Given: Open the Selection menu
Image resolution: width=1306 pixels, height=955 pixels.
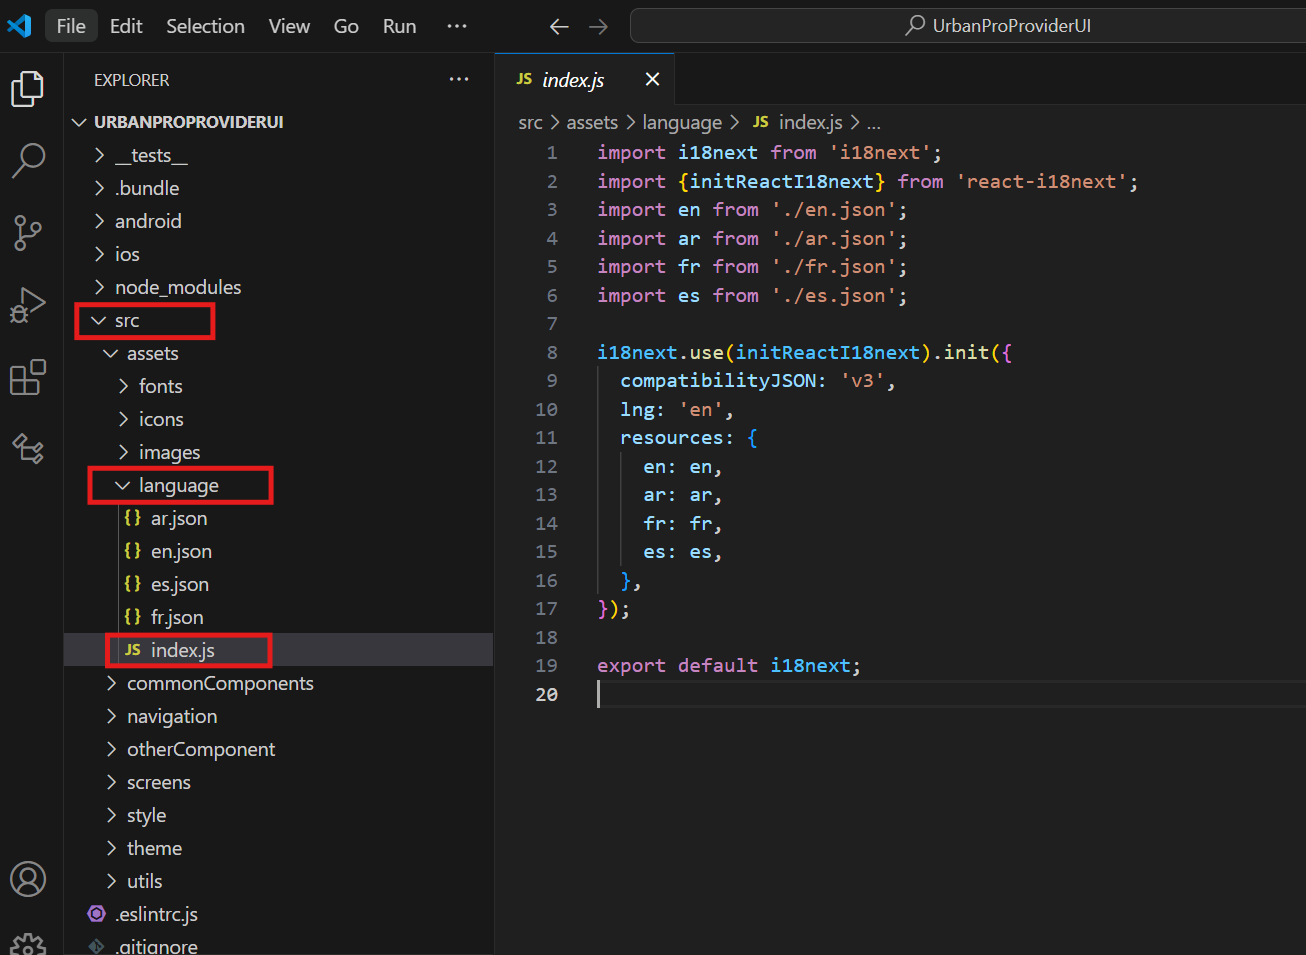Looking at the screenshot, I should (205, 26).
